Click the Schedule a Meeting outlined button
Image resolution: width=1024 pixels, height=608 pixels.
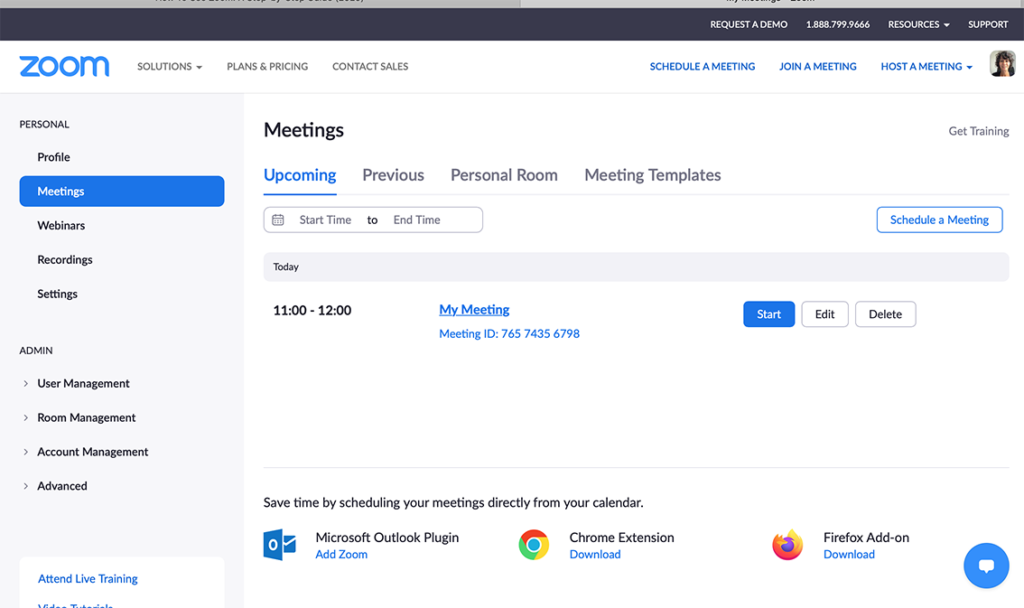coord(939,219)
